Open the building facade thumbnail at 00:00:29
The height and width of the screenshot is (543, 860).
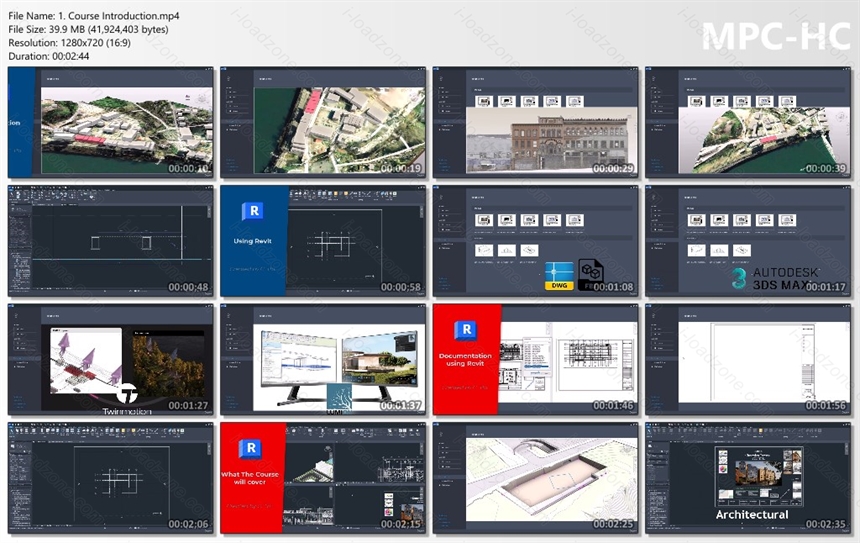[x=536, y=123]
